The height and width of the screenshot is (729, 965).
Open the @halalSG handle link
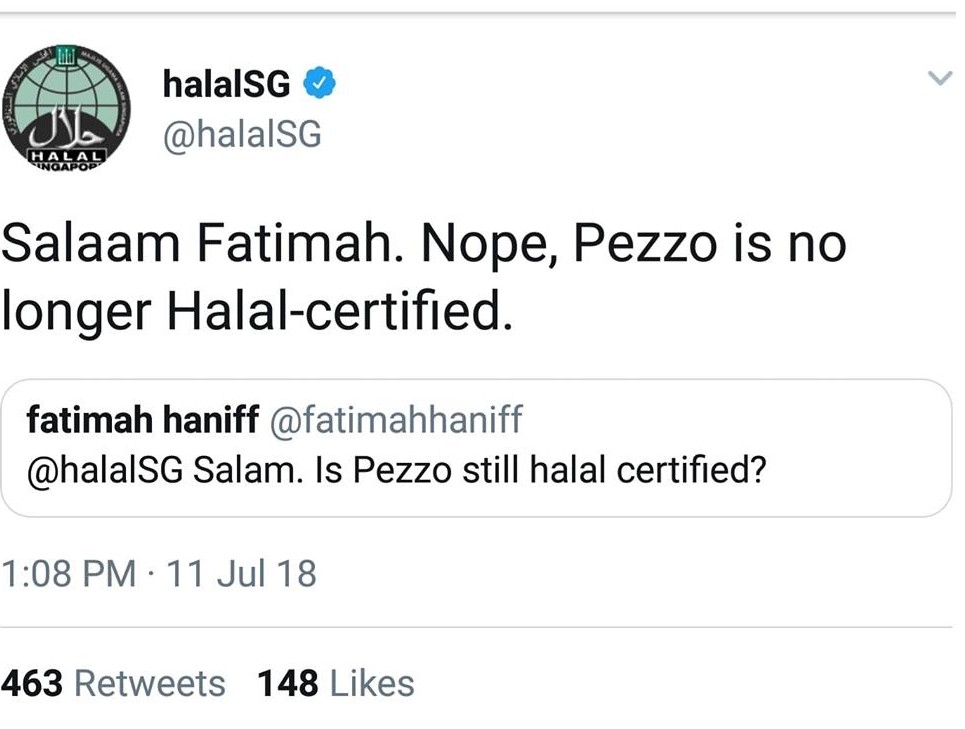tap(242, 134)
